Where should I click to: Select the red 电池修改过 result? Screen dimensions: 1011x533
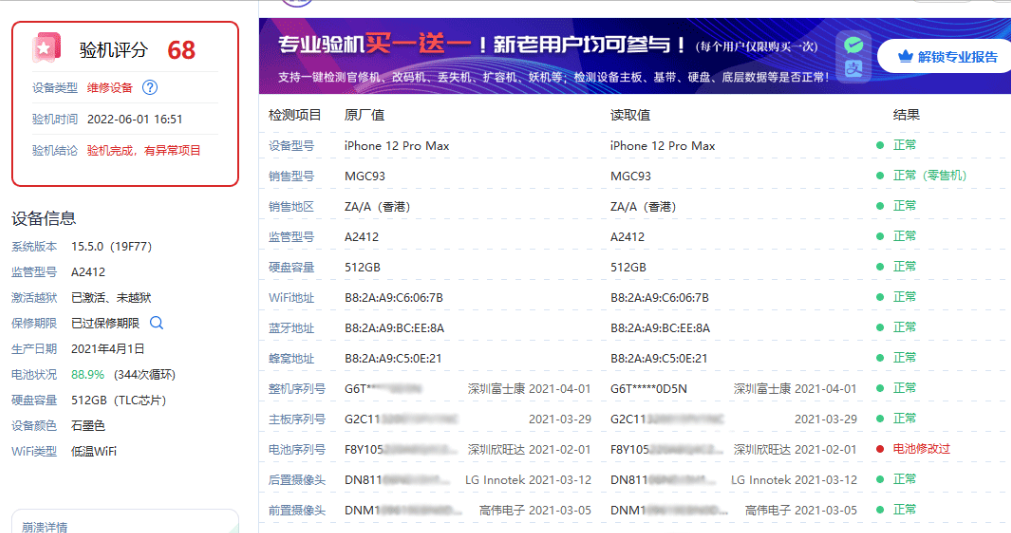click(x=921, y=449)
